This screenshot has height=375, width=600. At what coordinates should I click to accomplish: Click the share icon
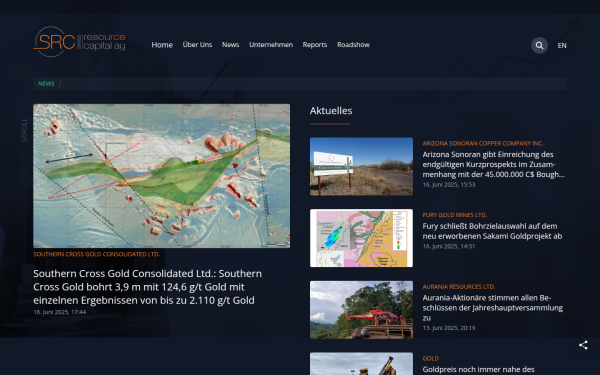(583, 345)
